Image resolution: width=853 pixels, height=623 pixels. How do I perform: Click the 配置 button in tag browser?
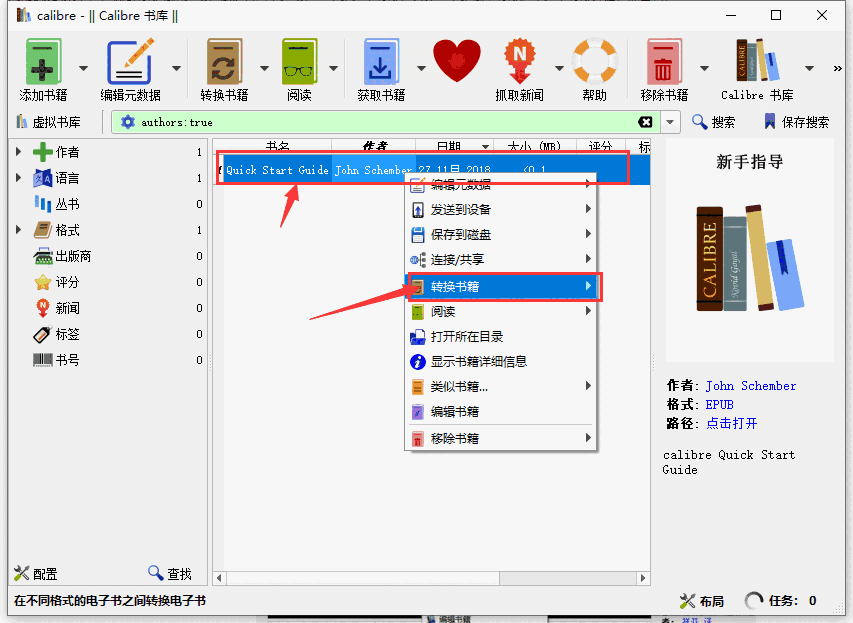click(x=35, y=573)
